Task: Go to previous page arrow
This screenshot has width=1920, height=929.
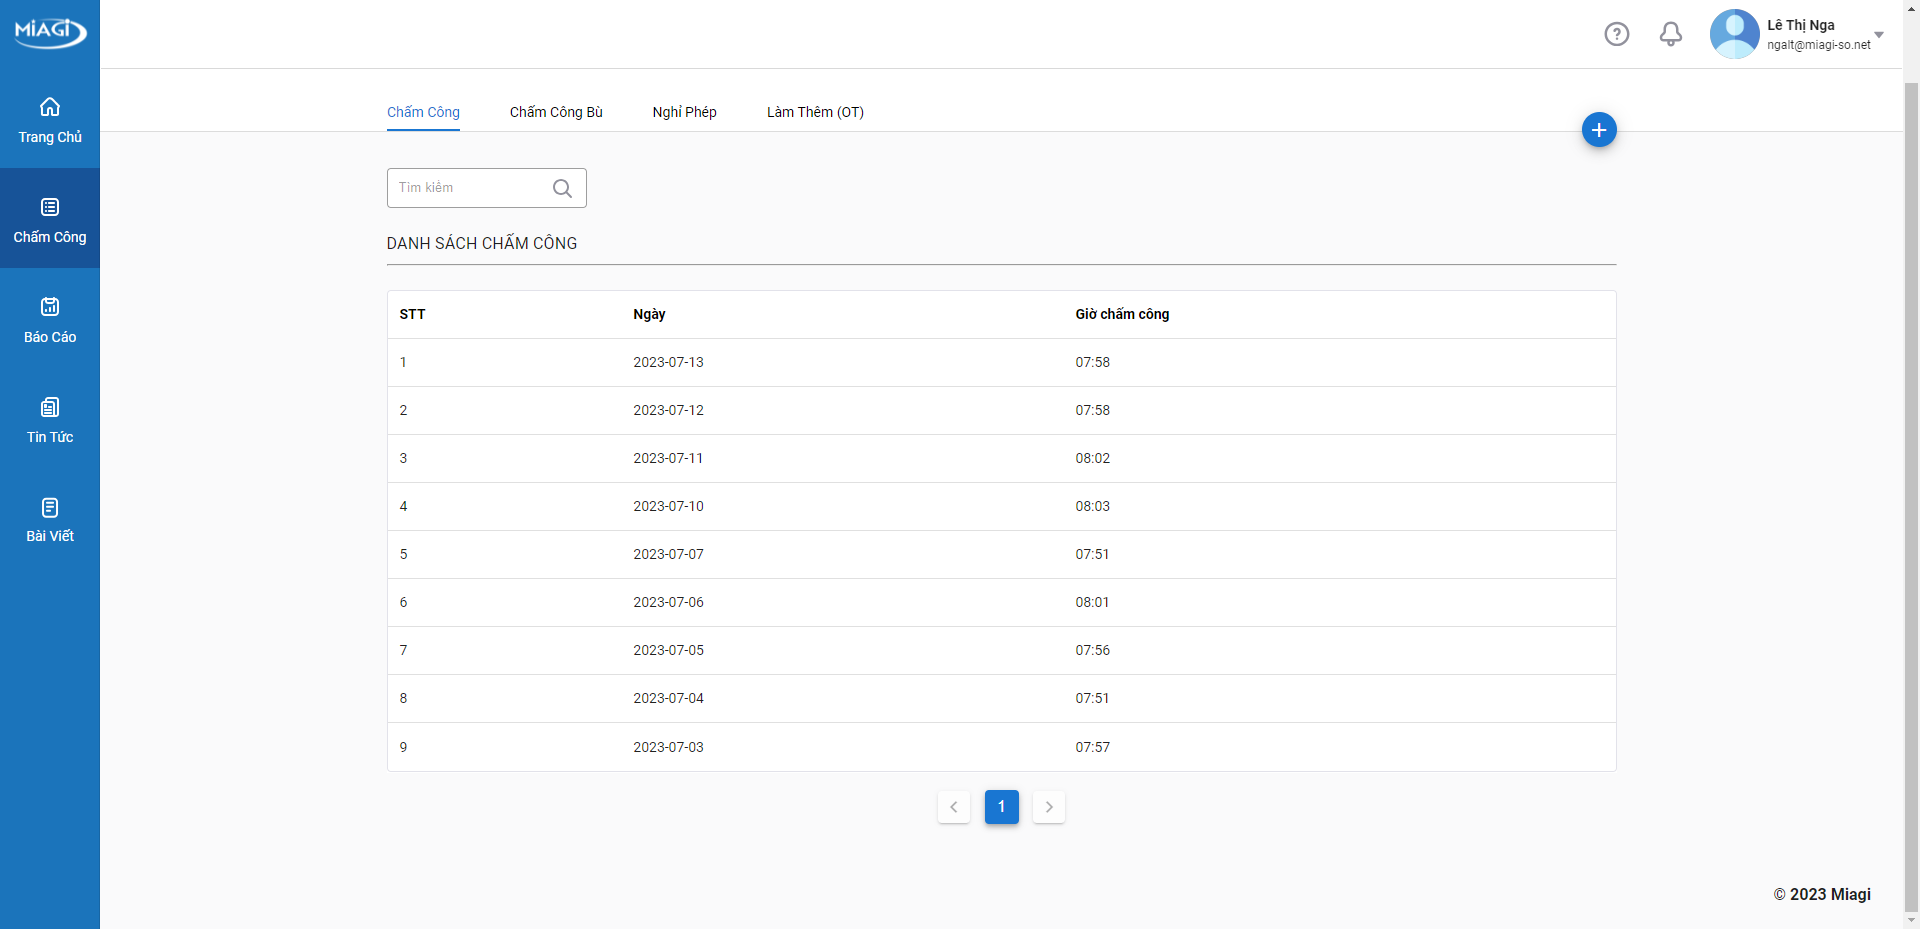Action: (x=954, y=807)
